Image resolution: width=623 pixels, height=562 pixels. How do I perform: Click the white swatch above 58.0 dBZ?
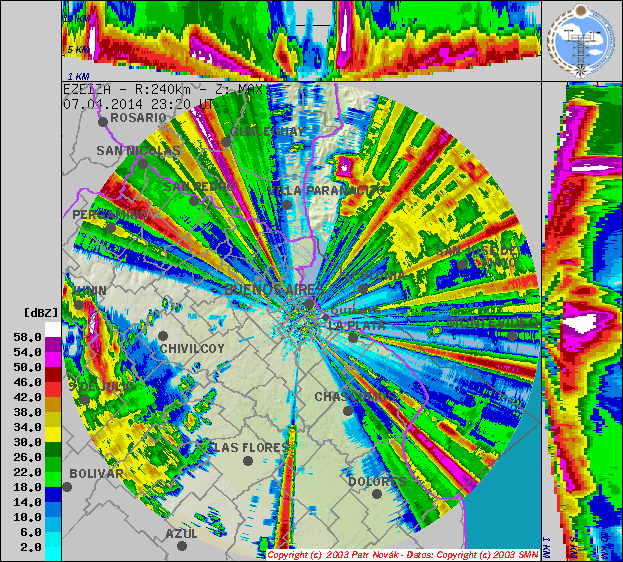click(53, 329)
